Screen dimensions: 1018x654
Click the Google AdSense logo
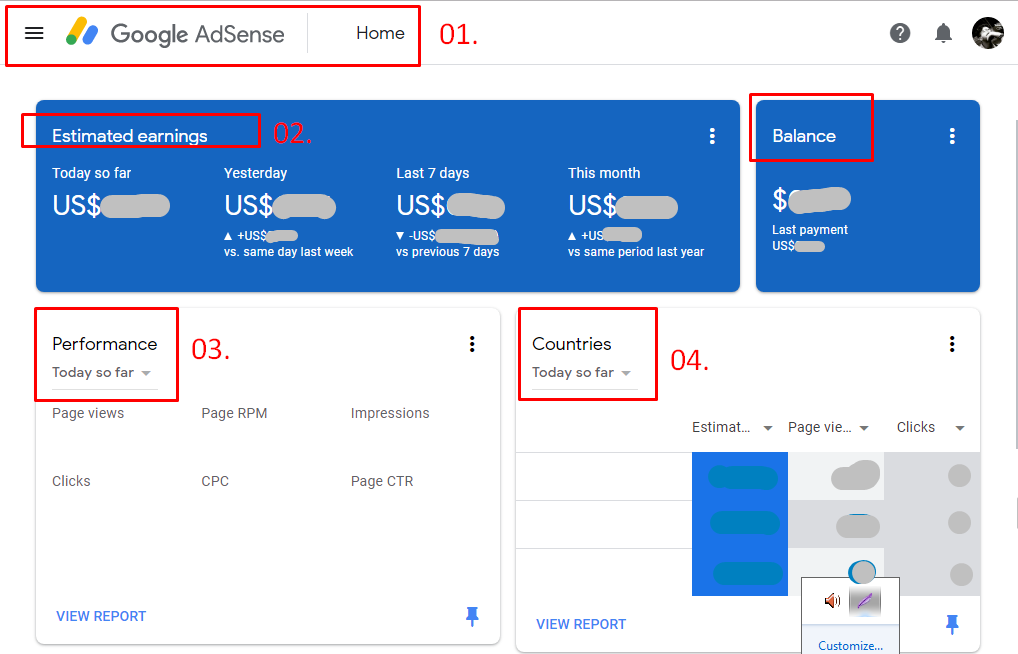pyautogui.click(x=175, y=33)
